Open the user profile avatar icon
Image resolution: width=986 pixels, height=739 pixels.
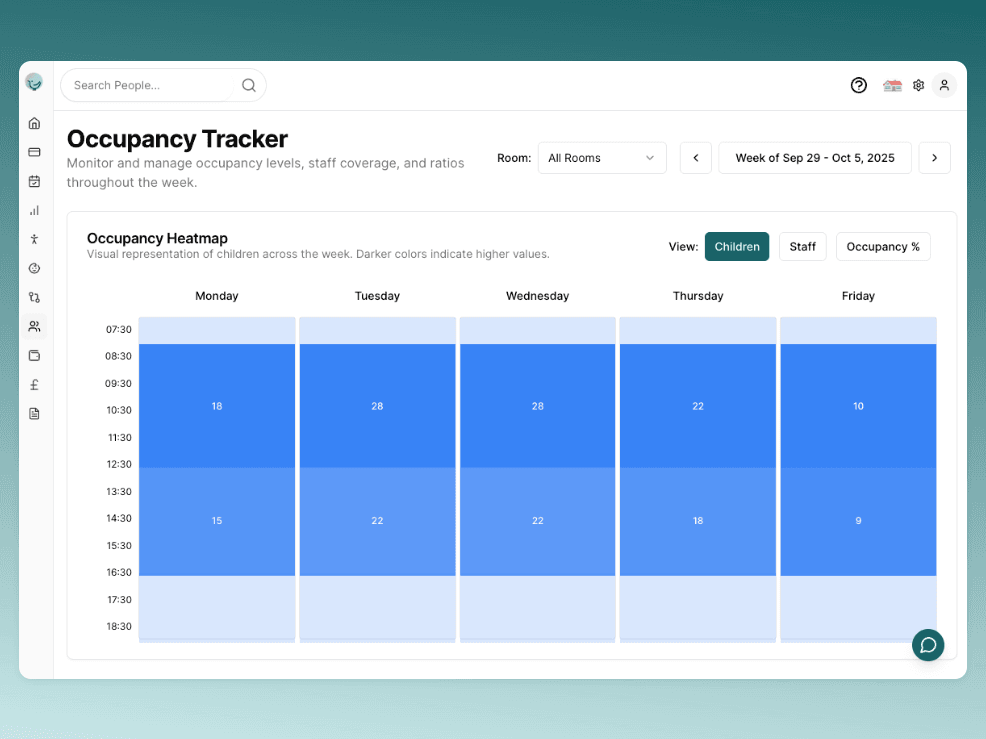943,85
